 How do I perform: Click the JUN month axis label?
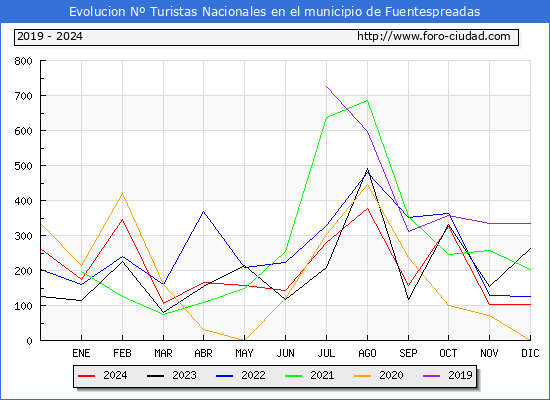click(x=286, y=353)
